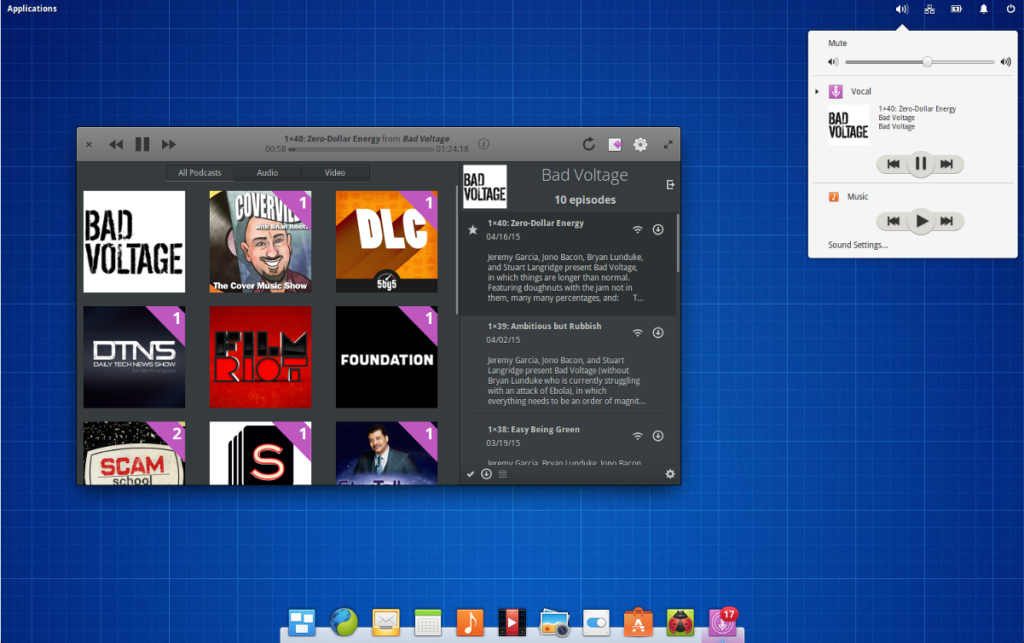This screenshot has width=1024, height=643.
Task: Click the episode list panel toggle beside Bad Voltage
Action: click(669, 184)
